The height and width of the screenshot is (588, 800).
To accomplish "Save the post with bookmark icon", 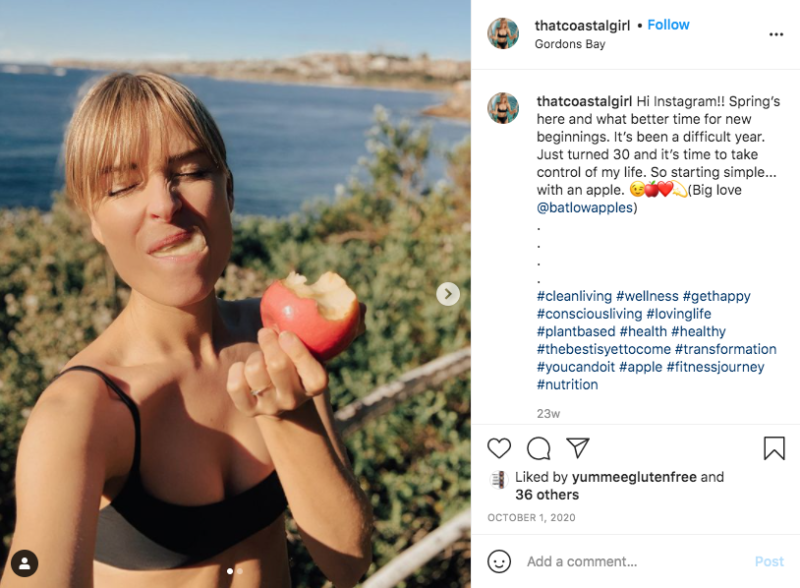I will tap(774, 448).
